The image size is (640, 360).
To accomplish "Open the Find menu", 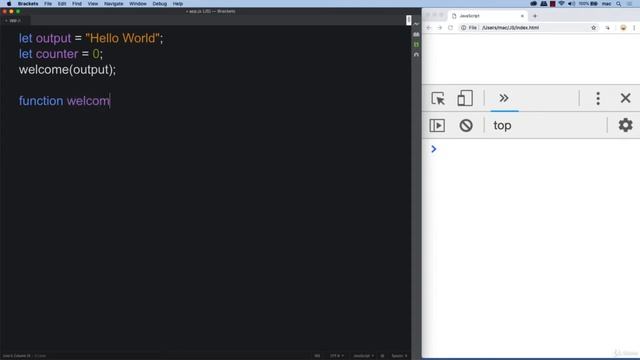I will point(77,4).
